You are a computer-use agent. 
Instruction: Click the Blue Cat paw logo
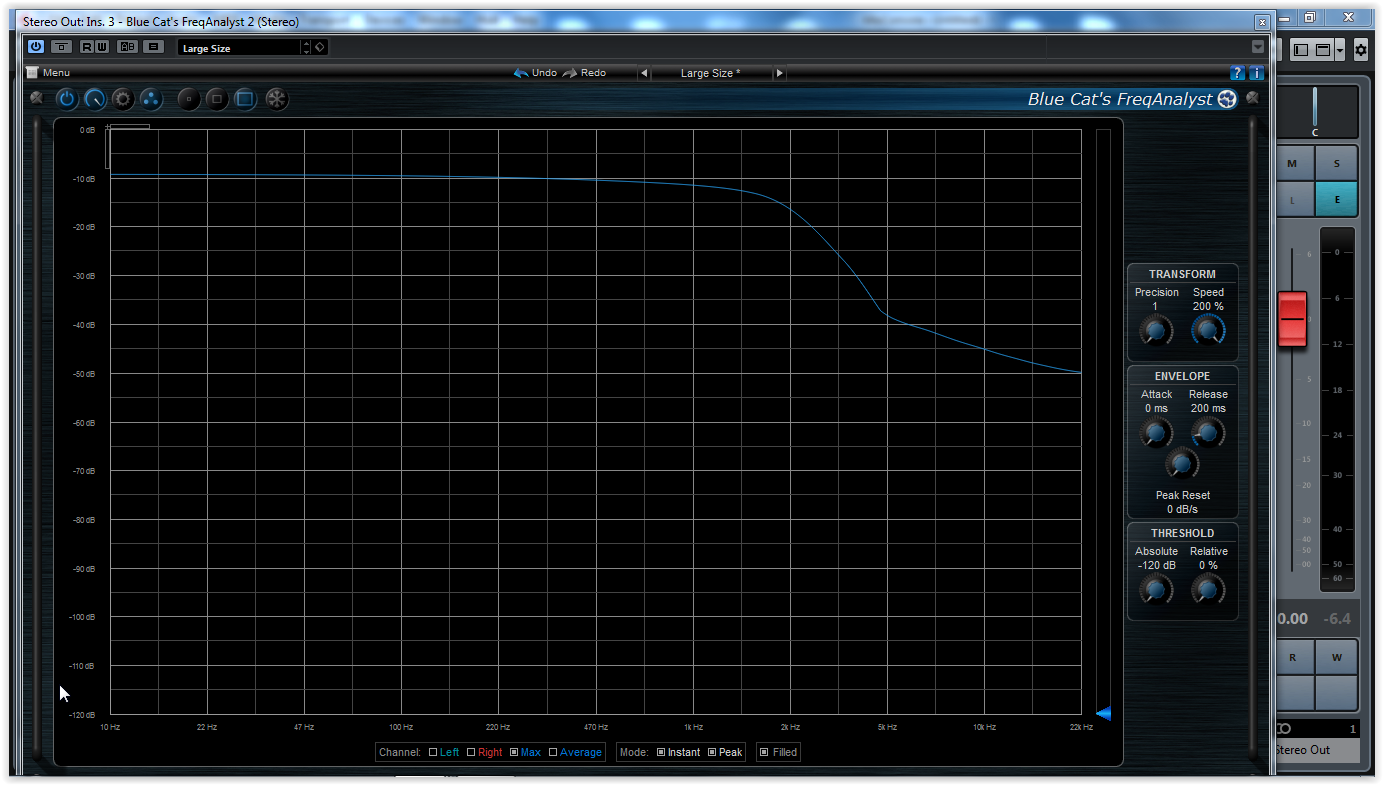point(1227,99)
